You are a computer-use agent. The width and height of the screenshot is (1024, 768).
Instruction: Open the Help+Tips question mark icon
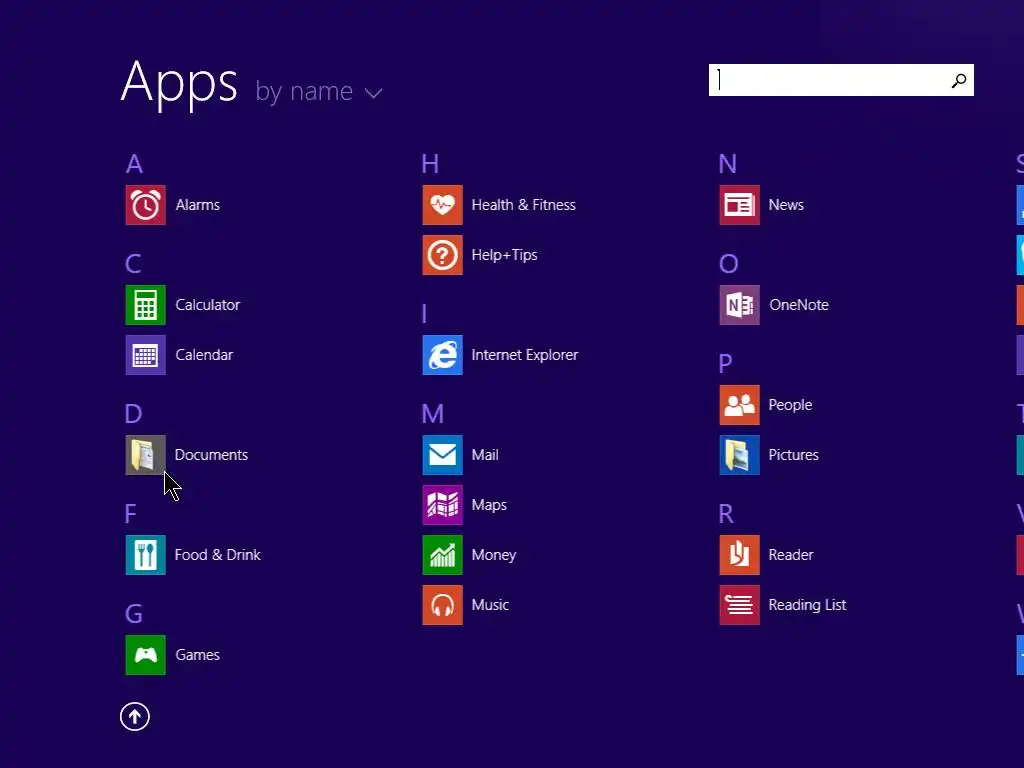coord(442,255)
